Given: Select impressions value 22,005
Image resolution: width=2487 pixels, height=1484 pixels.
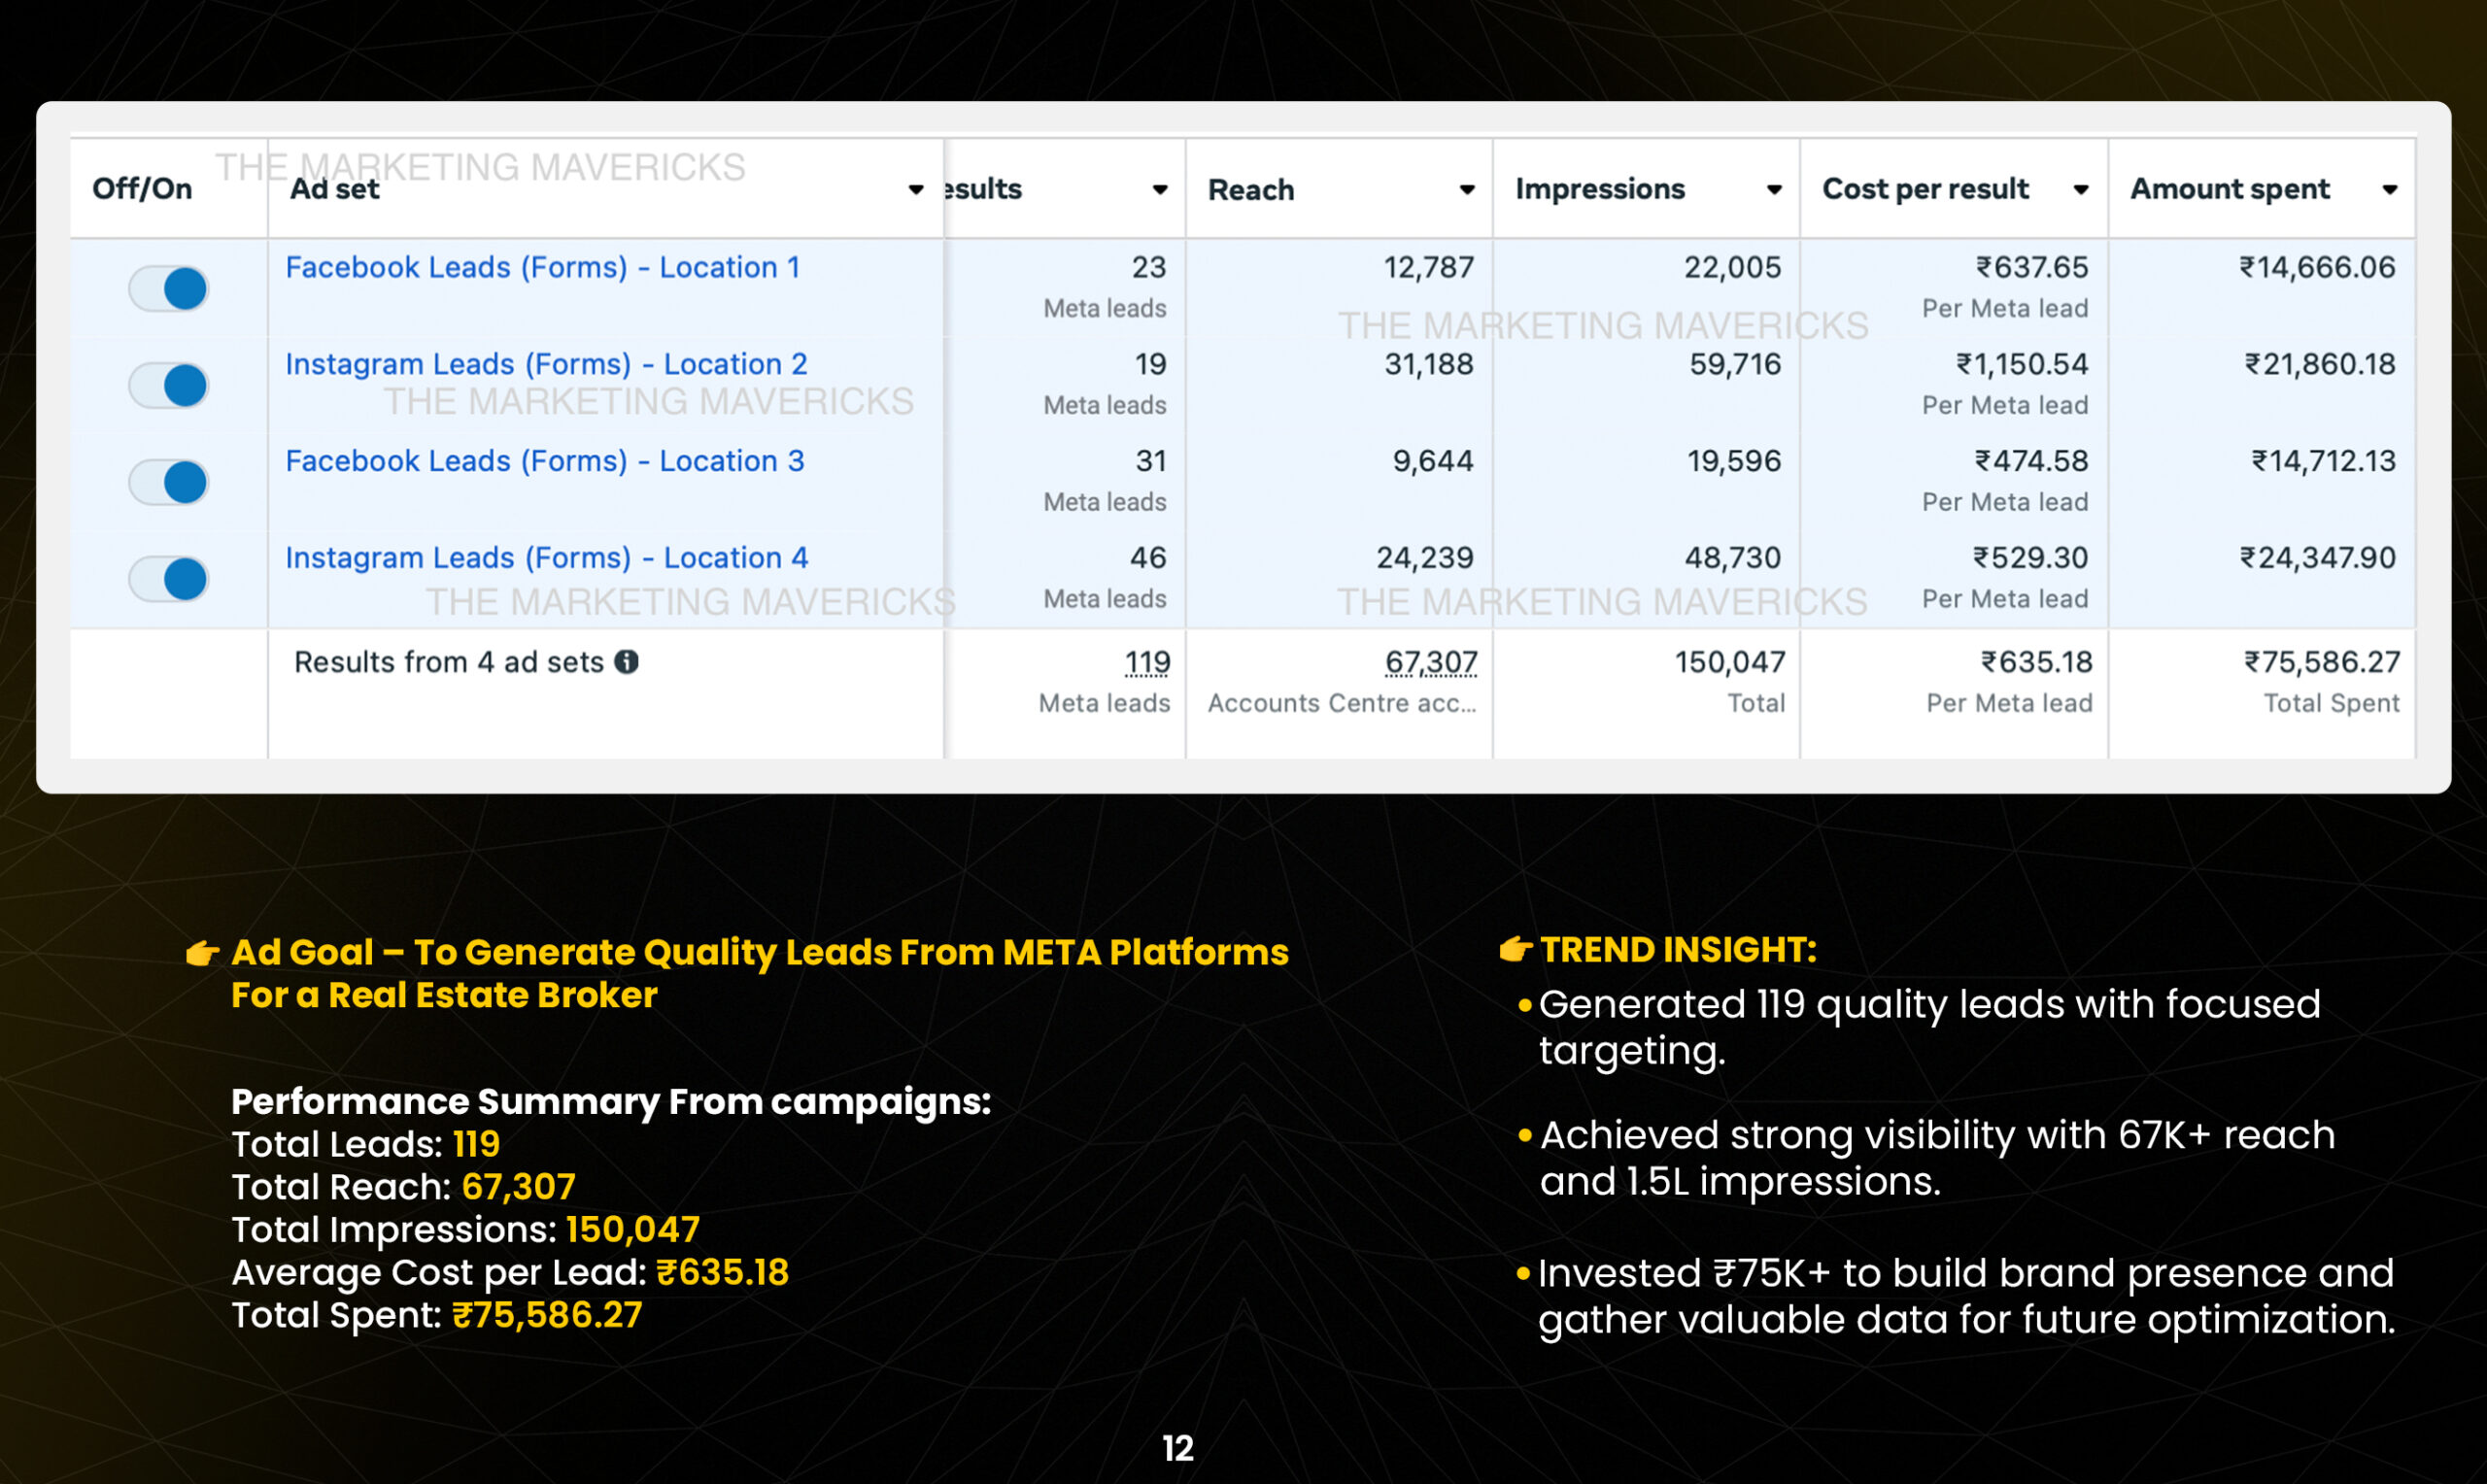Looking at the screenshot, I should coord(1732,268).
